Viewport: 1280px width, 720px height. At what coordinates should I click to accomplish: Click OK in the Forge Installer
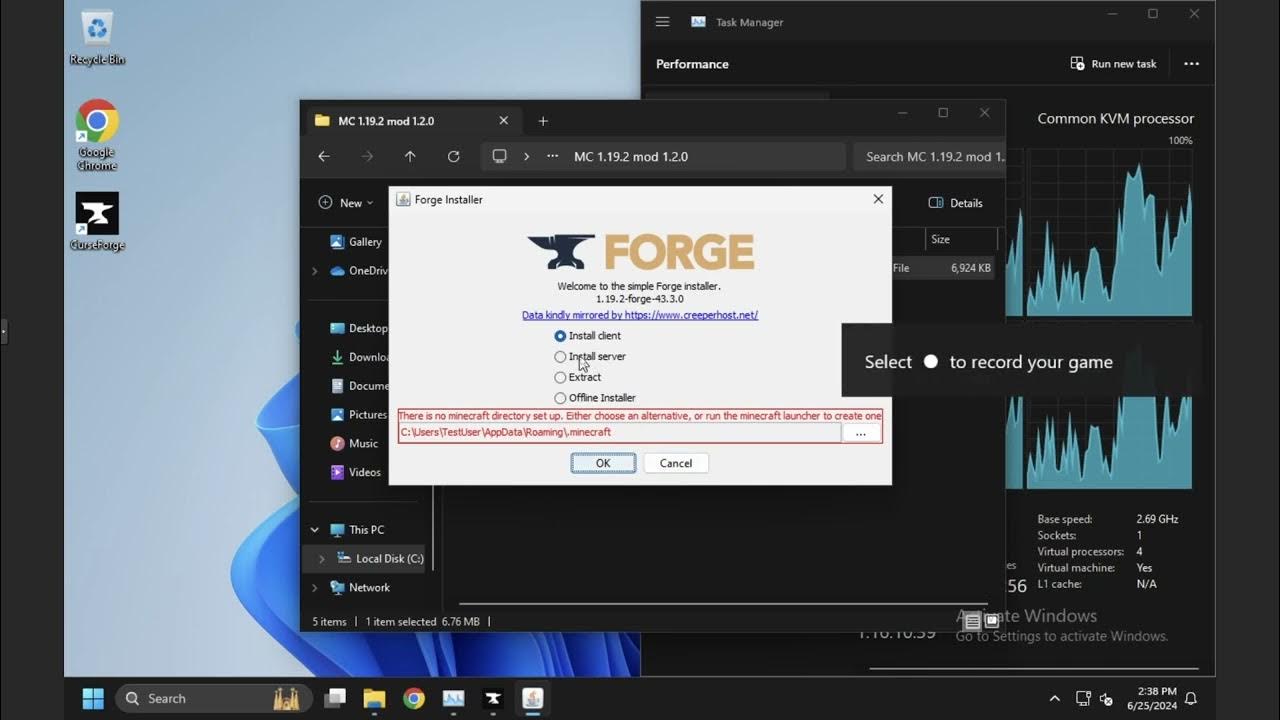[603, 463]
